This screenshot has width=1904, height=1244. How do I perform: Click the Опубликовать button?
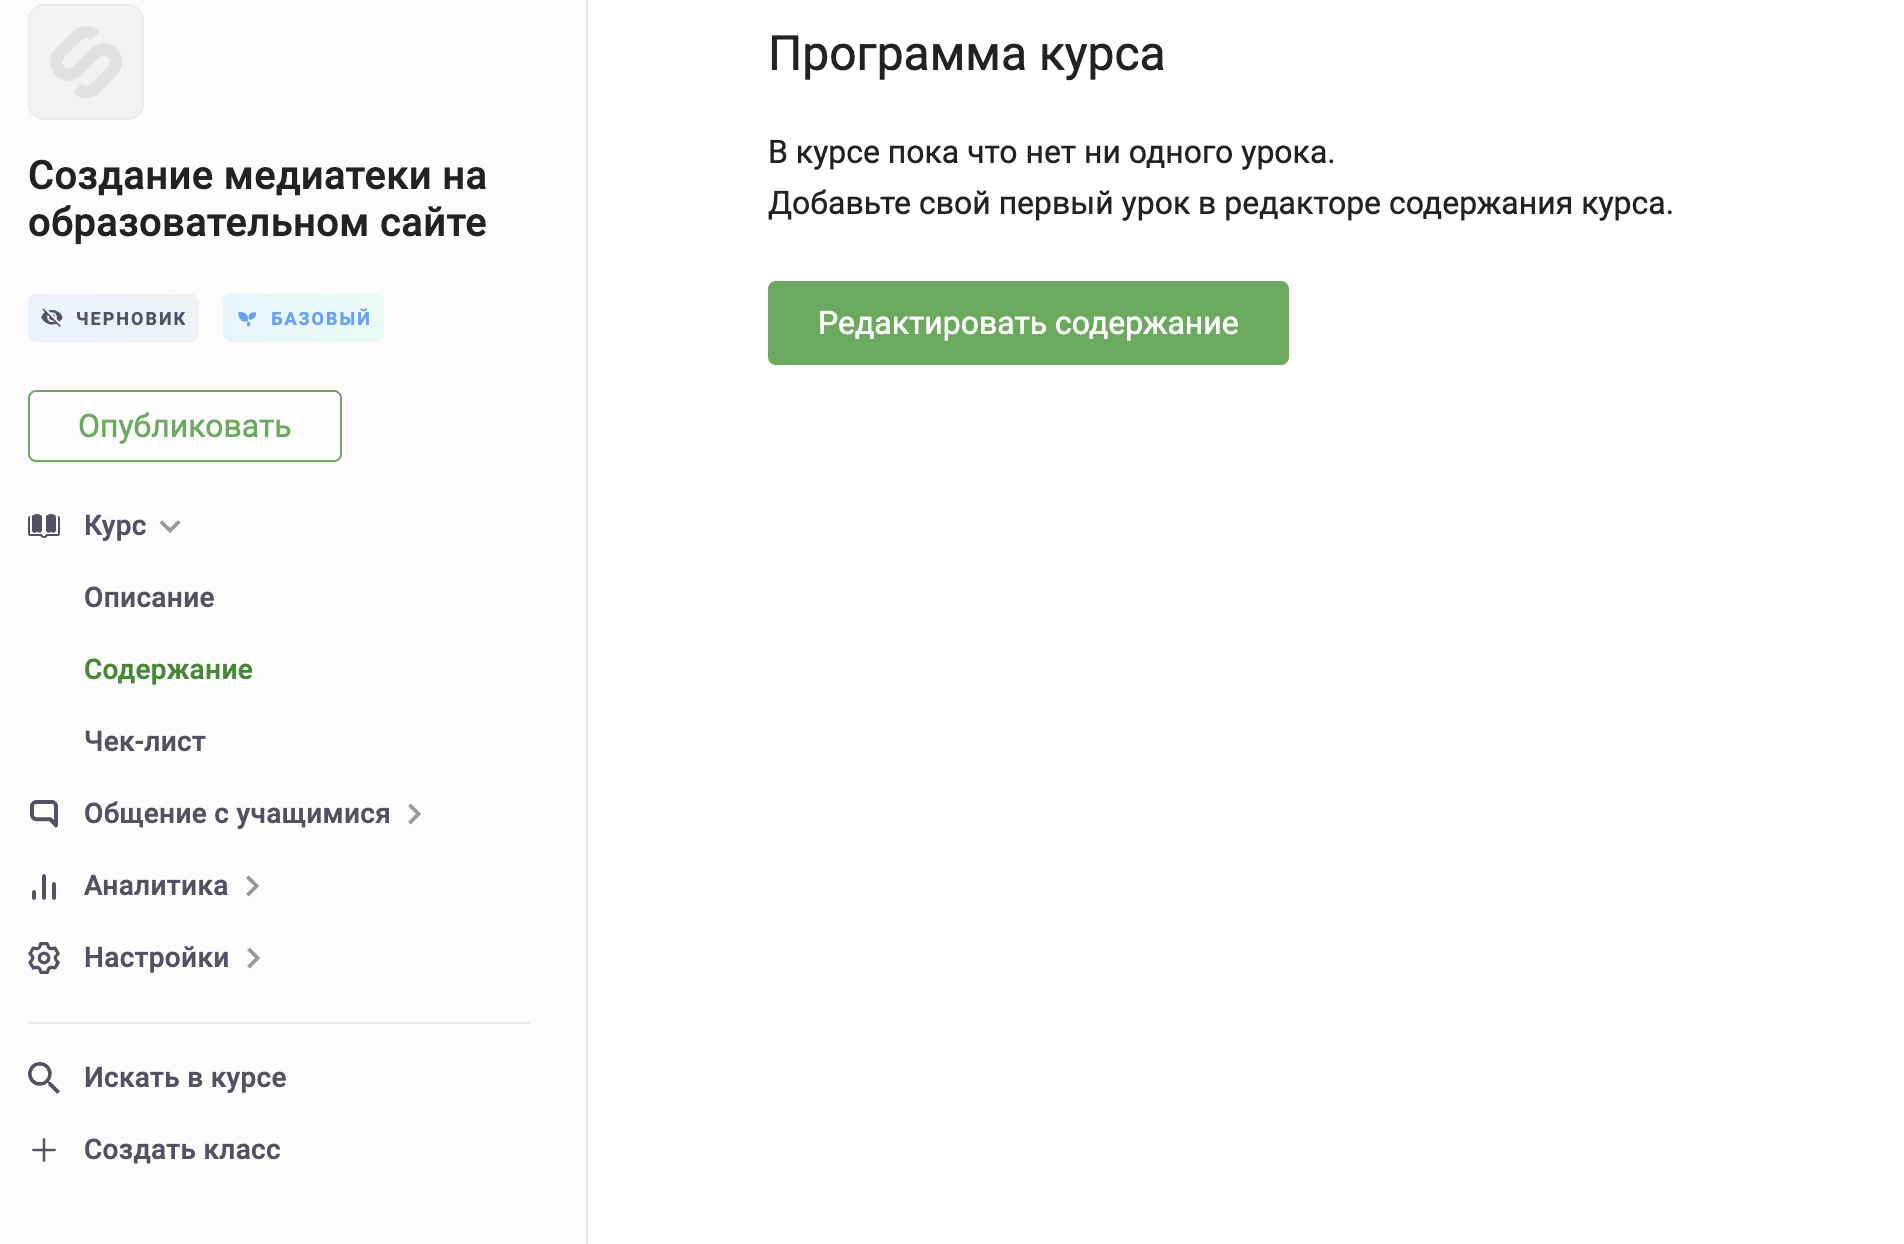click(185, 426)
